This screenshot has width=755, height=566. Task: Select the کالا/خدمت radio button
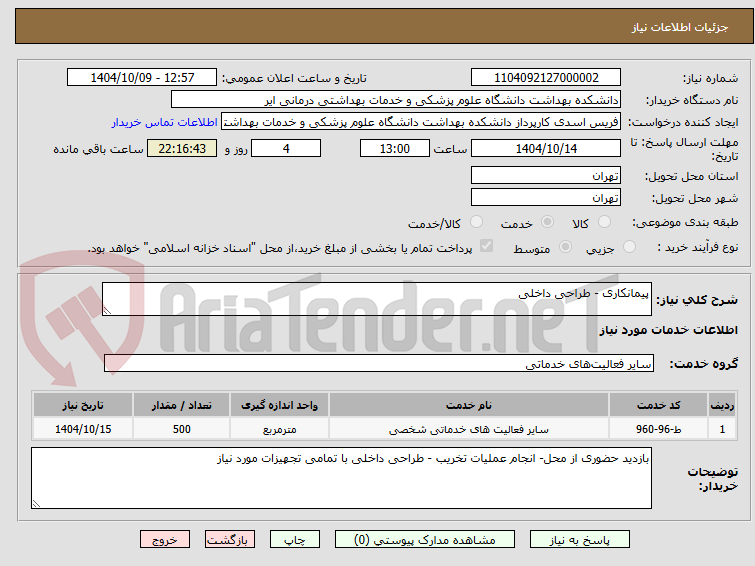[476, 222]
